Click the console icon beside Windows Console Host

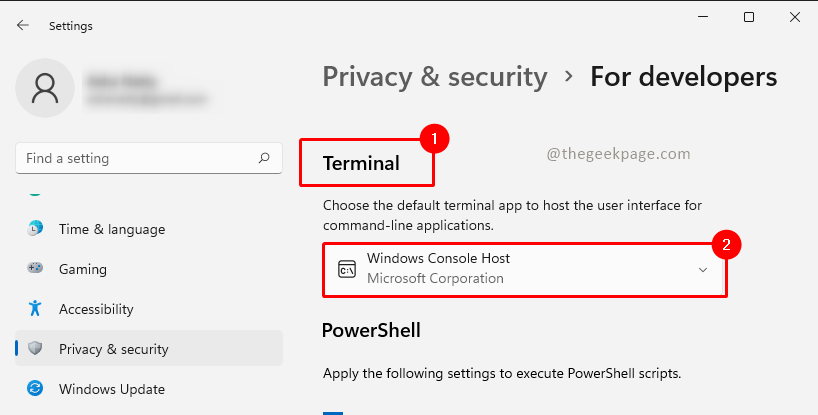(347, 269)
